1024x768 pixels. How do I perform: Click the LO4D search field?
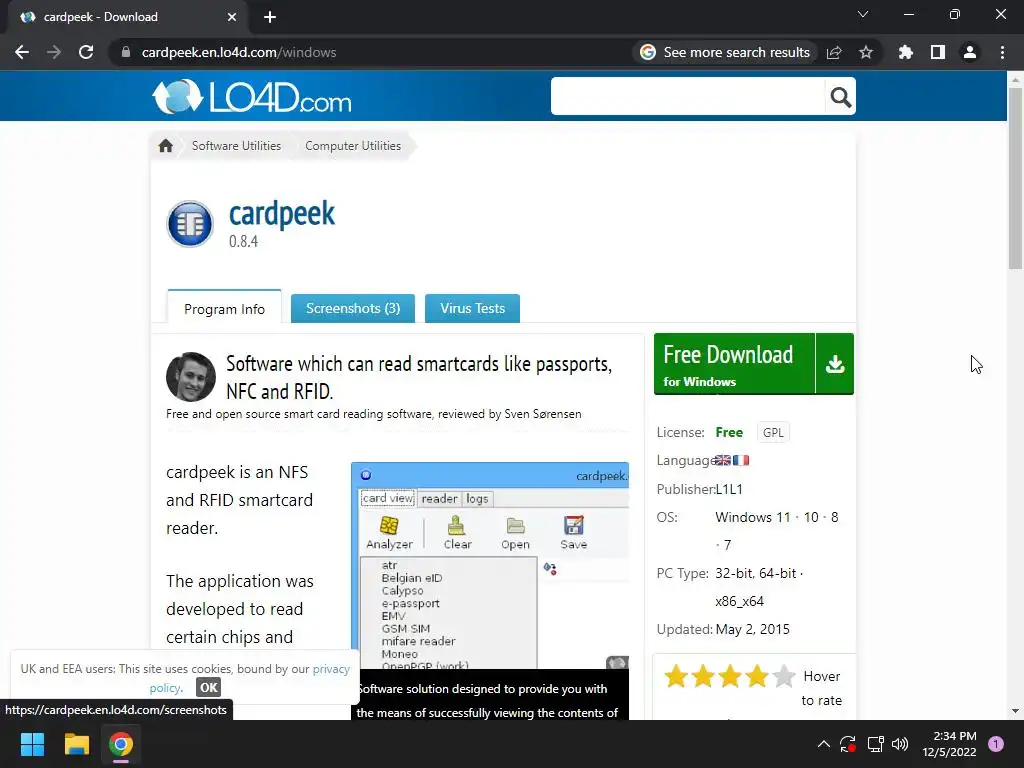tap(688, 97)
